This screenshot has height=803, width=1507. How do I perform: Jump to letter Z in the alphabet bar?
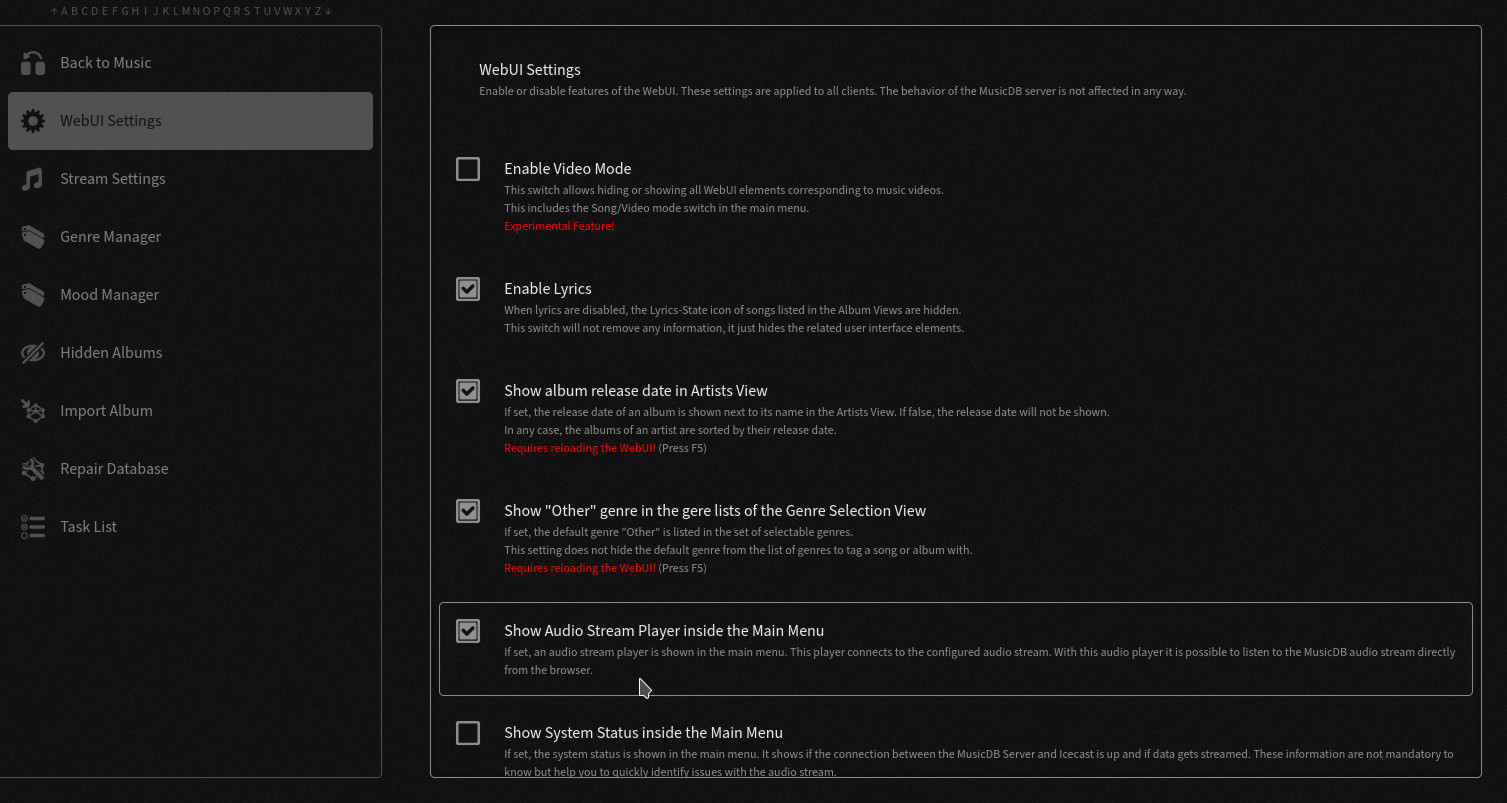[x=318, y=11]
